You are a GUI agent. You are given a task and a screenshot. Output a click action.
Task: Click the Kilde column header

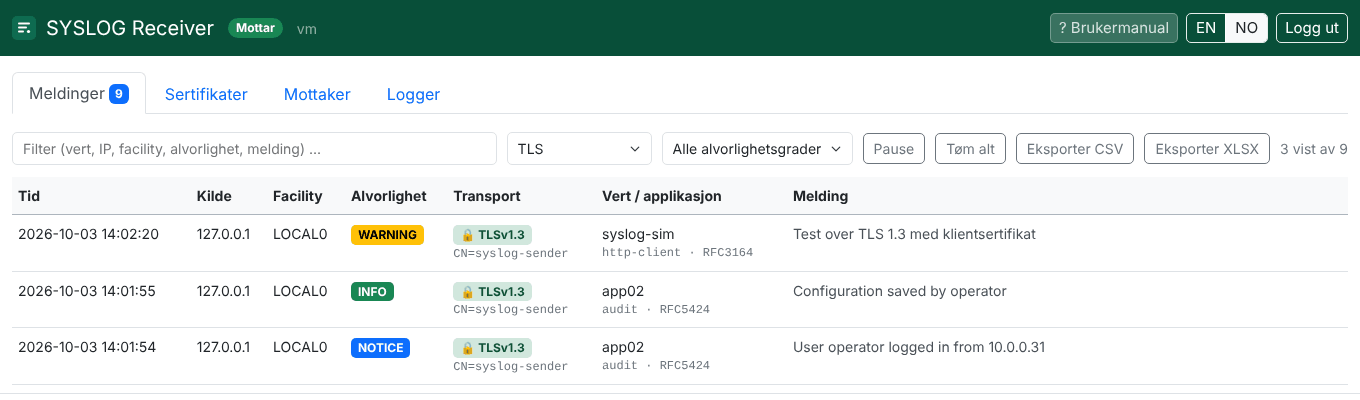(214, 196)
